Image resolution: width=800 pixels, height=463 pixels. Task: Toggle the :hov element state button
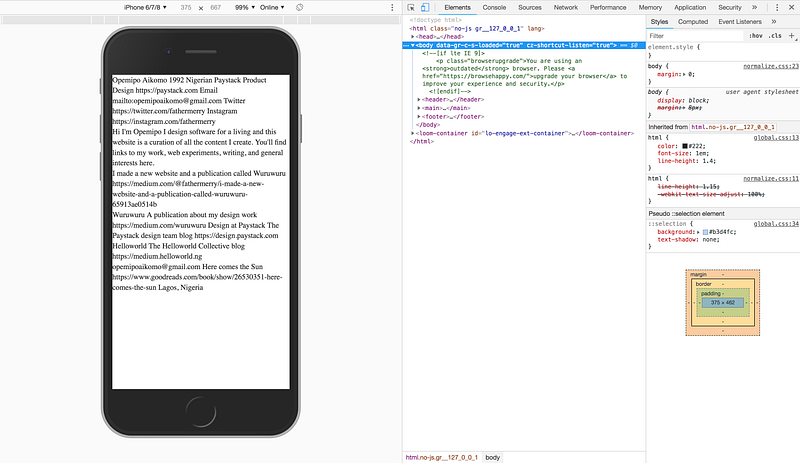click(756, 36)
